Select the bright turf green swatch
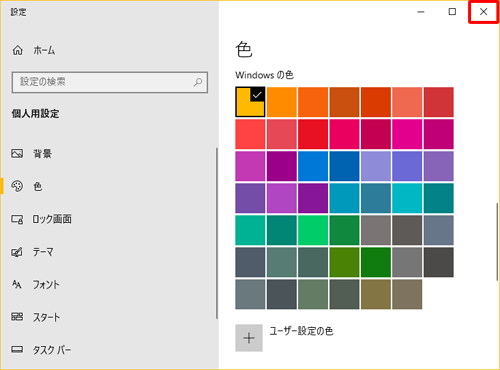The height and width of the screenshot is (370, 500). tap(313, 230)
